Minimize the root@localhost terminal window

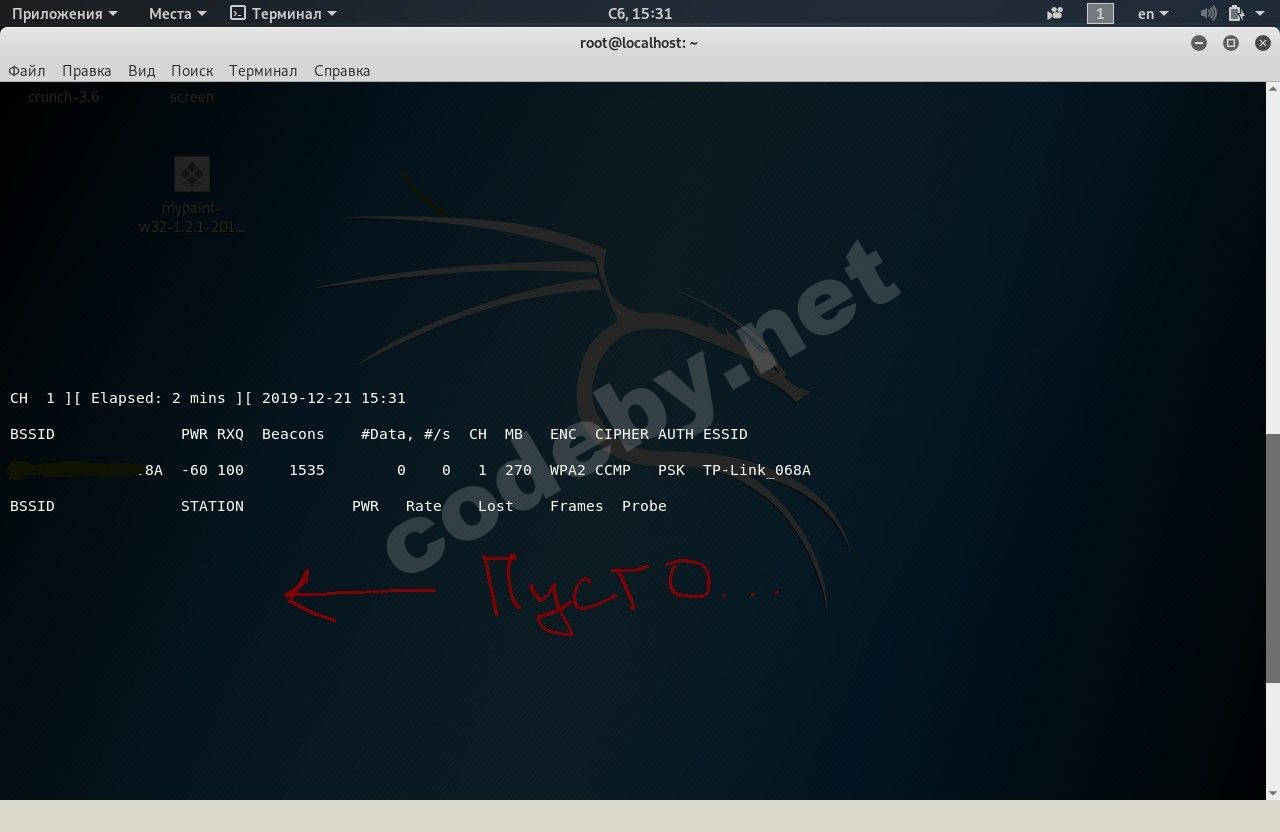tap(1199, 43)
